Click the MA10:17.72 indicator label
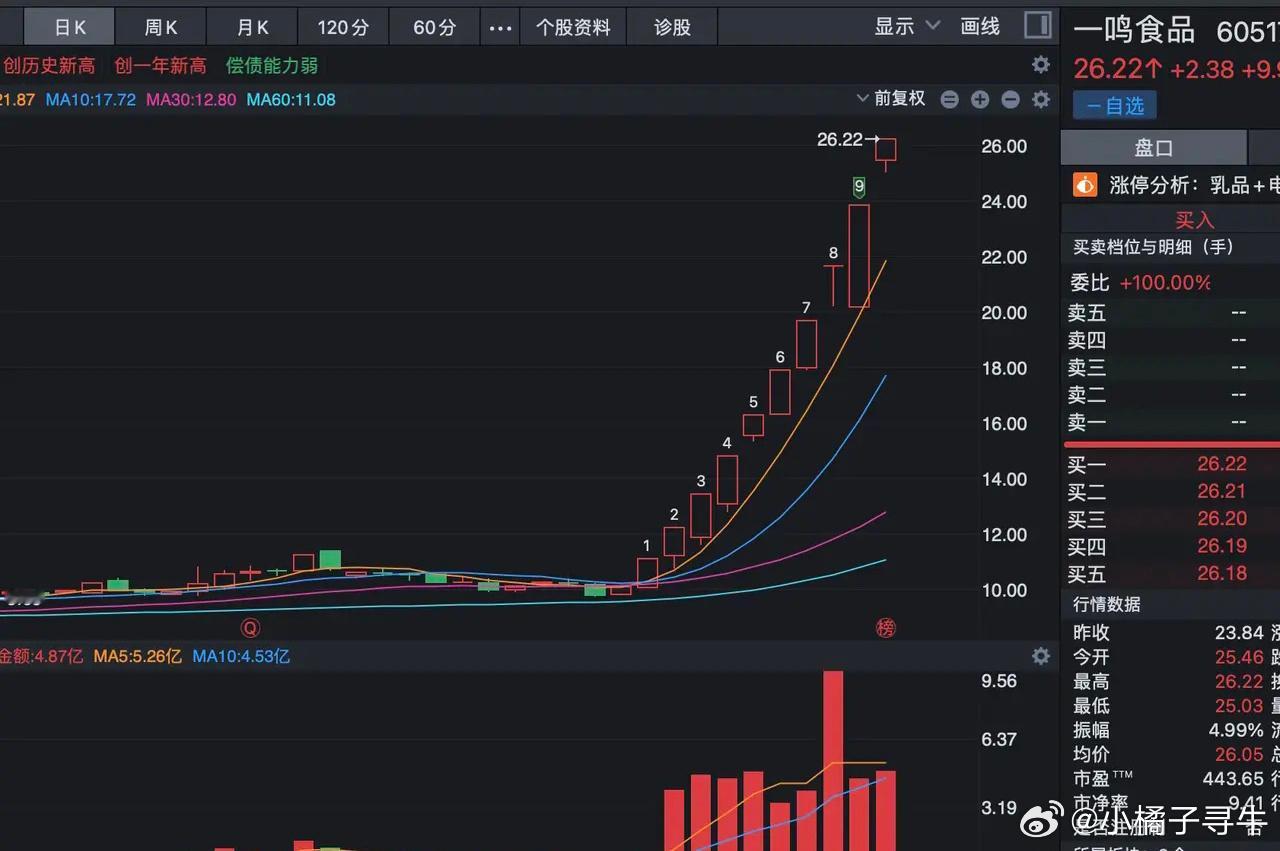1280x851 pixels. [x=90, y=100]
